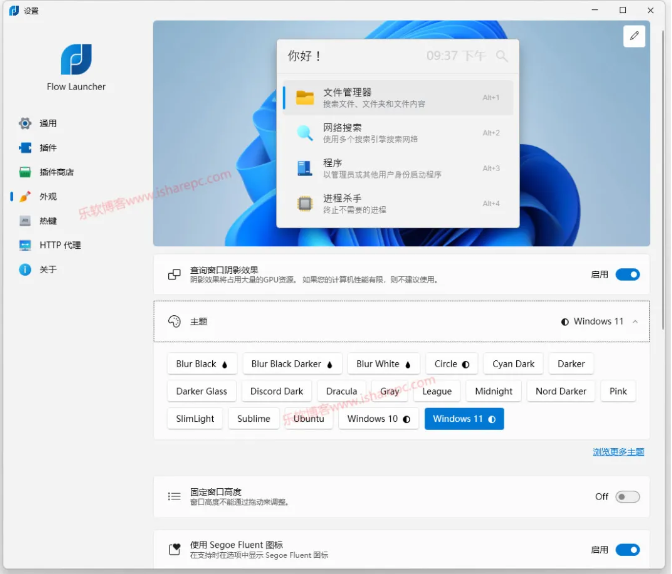Click the vertical scrollbar on the right
This screenshot has width=672, height=574.
click(663, 180)
